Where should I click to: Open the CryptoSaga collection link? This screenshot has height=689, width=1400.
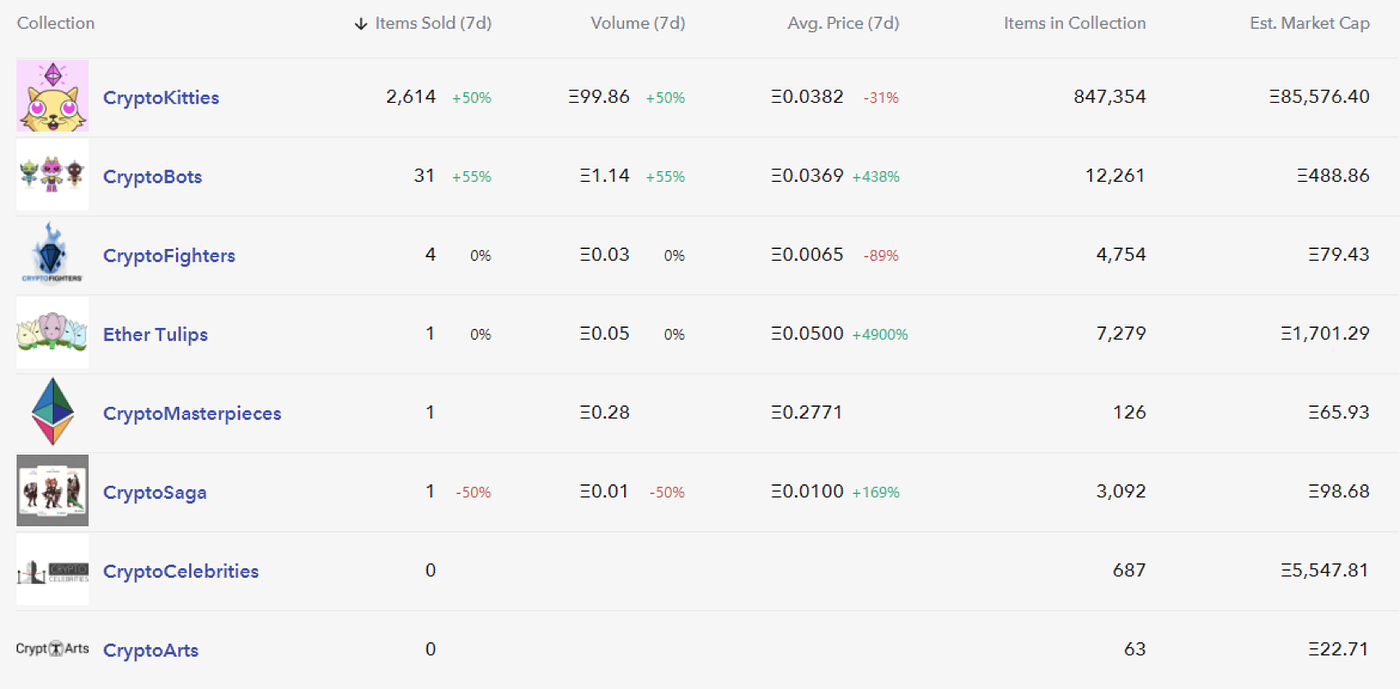[155, 493]
